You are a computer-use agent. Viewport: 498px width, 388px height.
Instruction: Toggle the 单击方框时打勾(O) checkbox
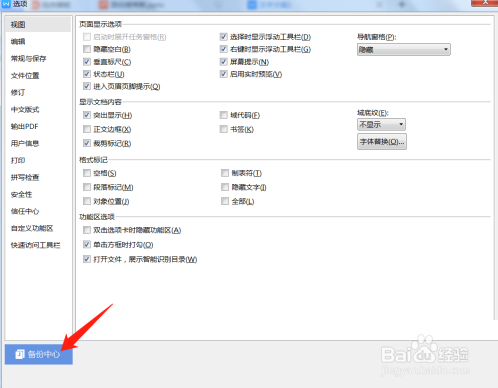pos(87,245)
